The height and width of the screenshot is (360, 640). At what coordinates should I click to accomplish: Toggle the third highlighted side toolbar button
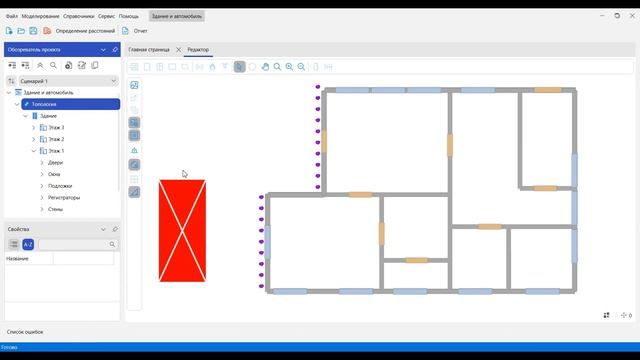[134, 122]
